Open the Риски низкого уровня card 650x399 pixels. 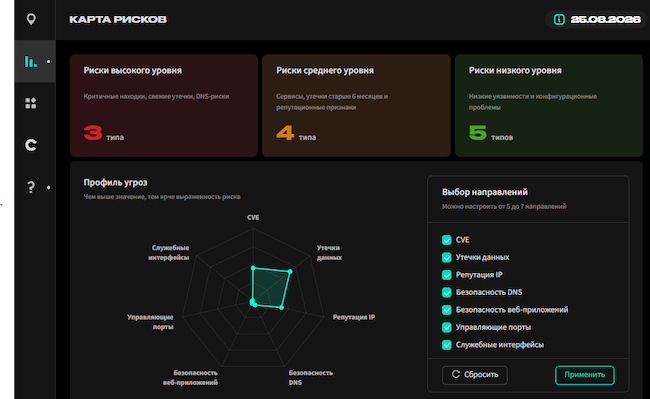tap(549, 106)
